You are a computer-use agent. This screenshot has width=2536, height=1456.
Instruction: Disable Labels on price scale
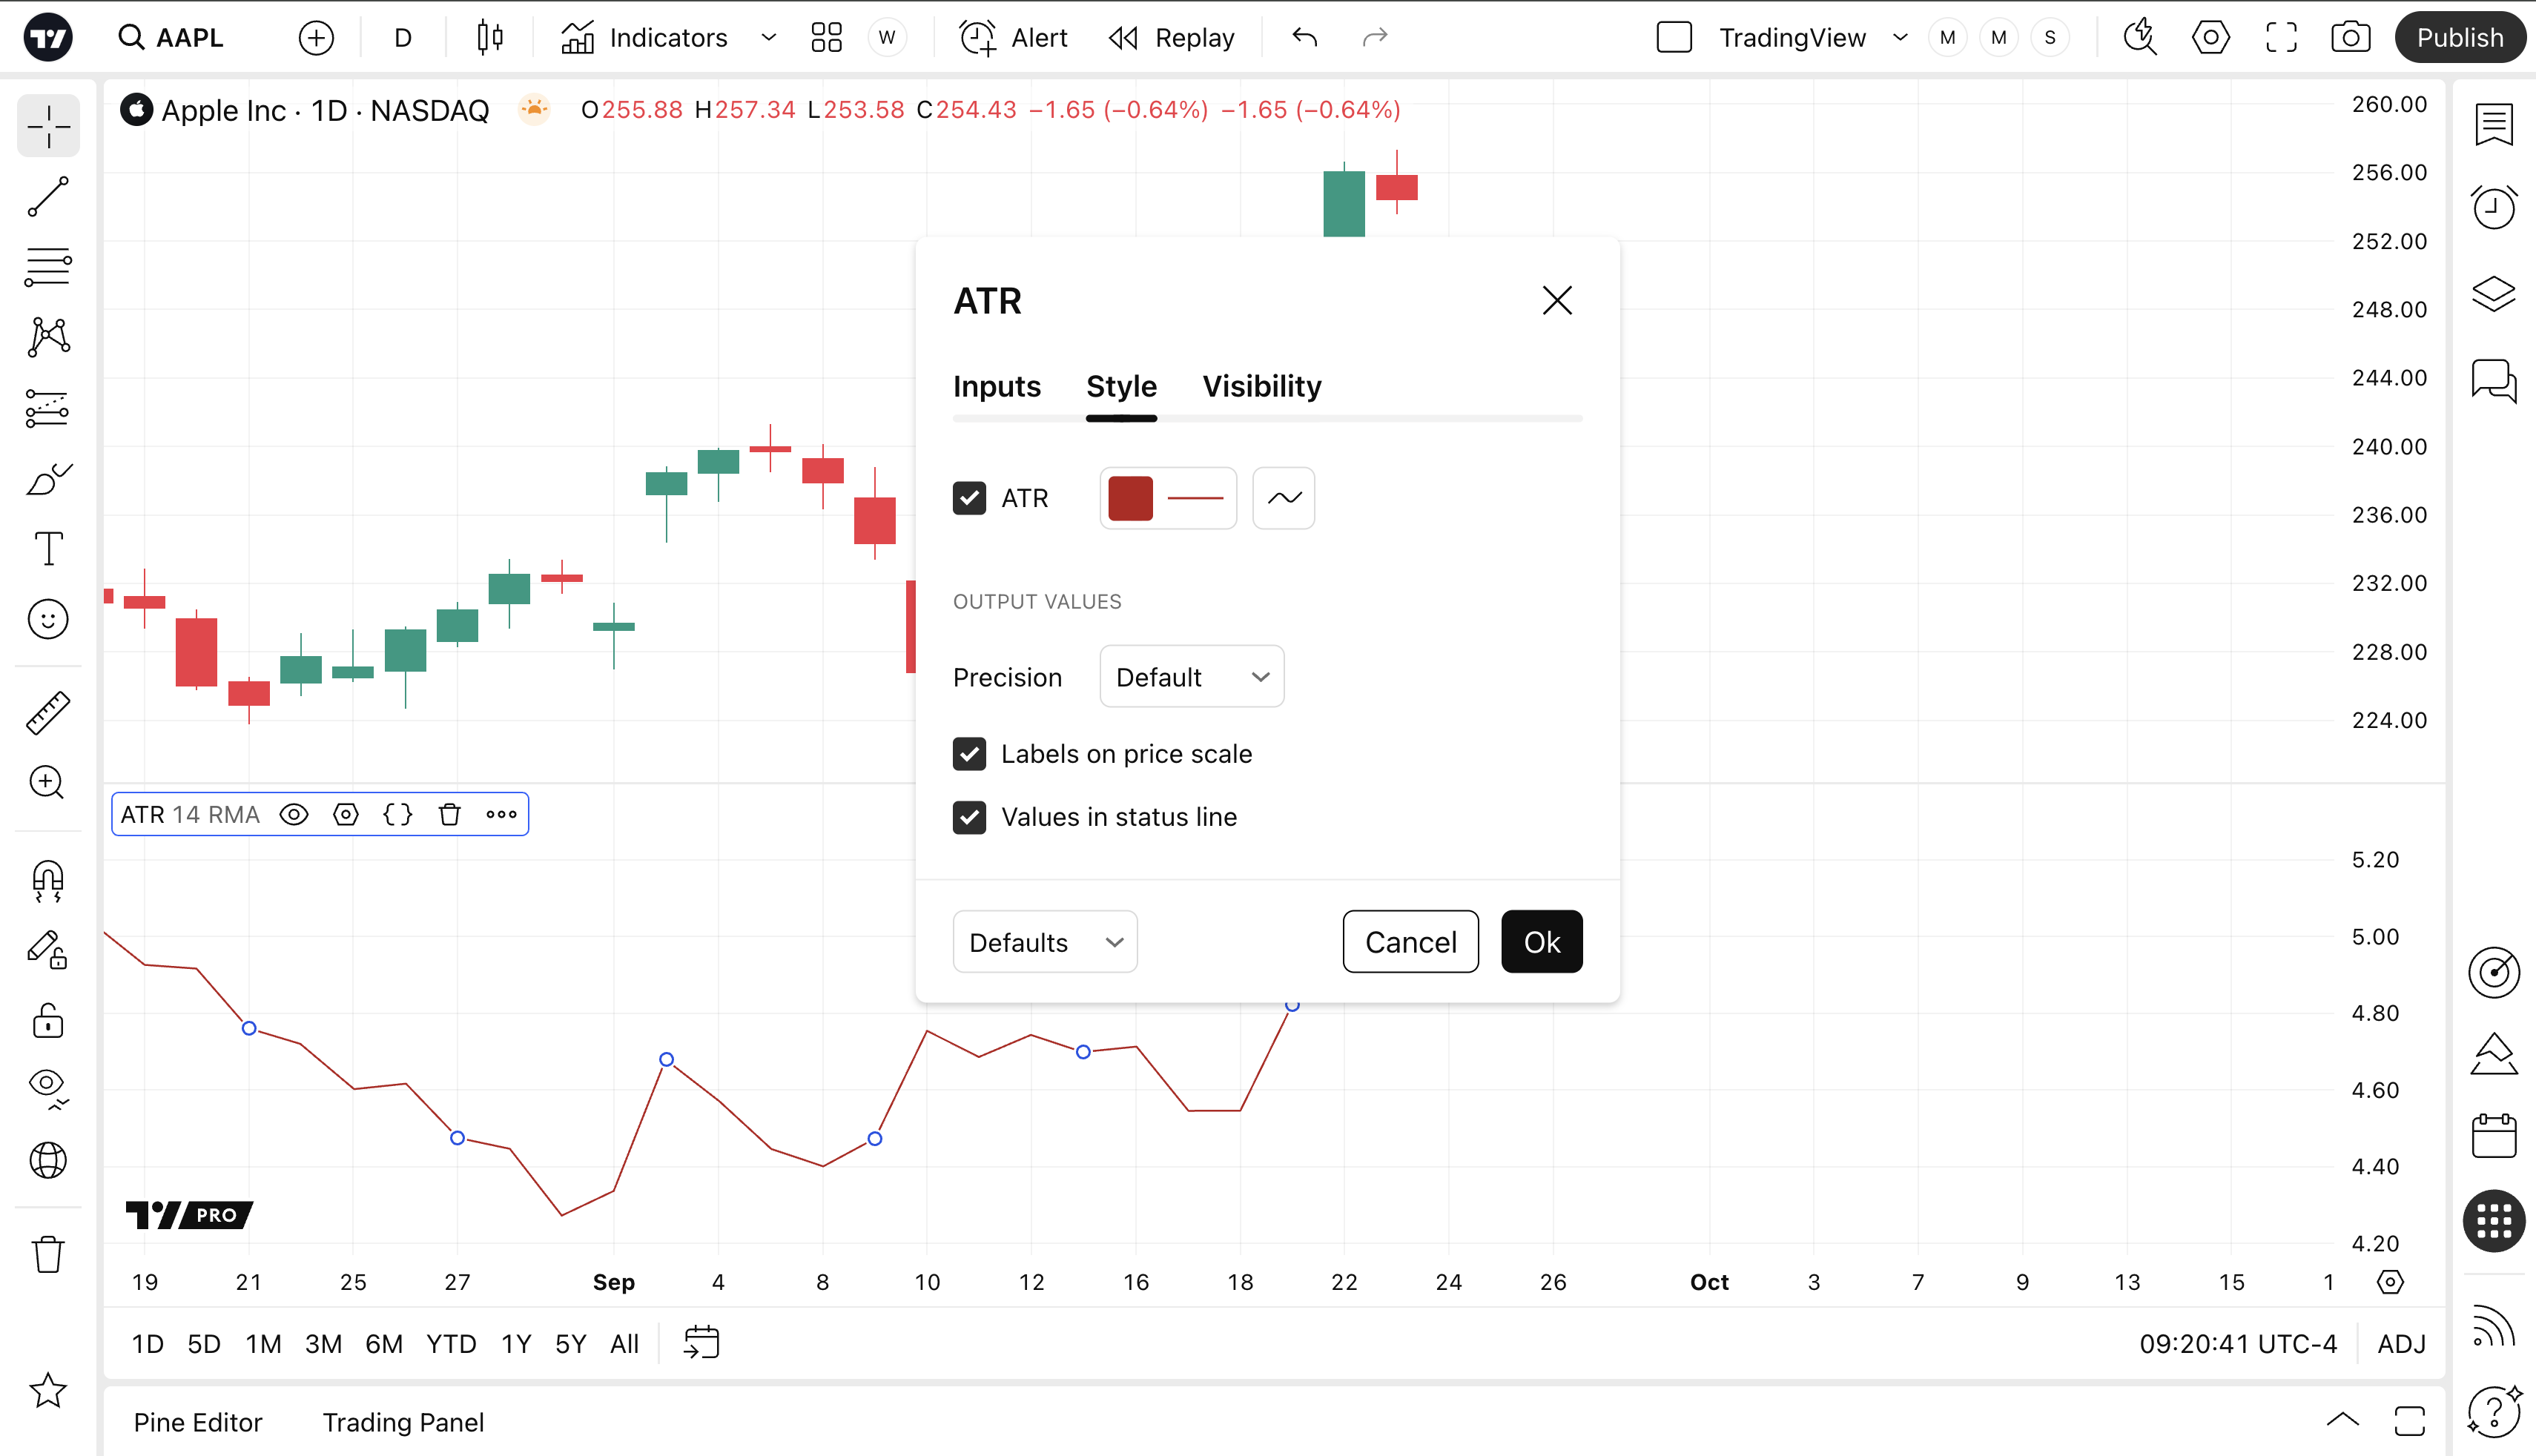tap(969, 754)
